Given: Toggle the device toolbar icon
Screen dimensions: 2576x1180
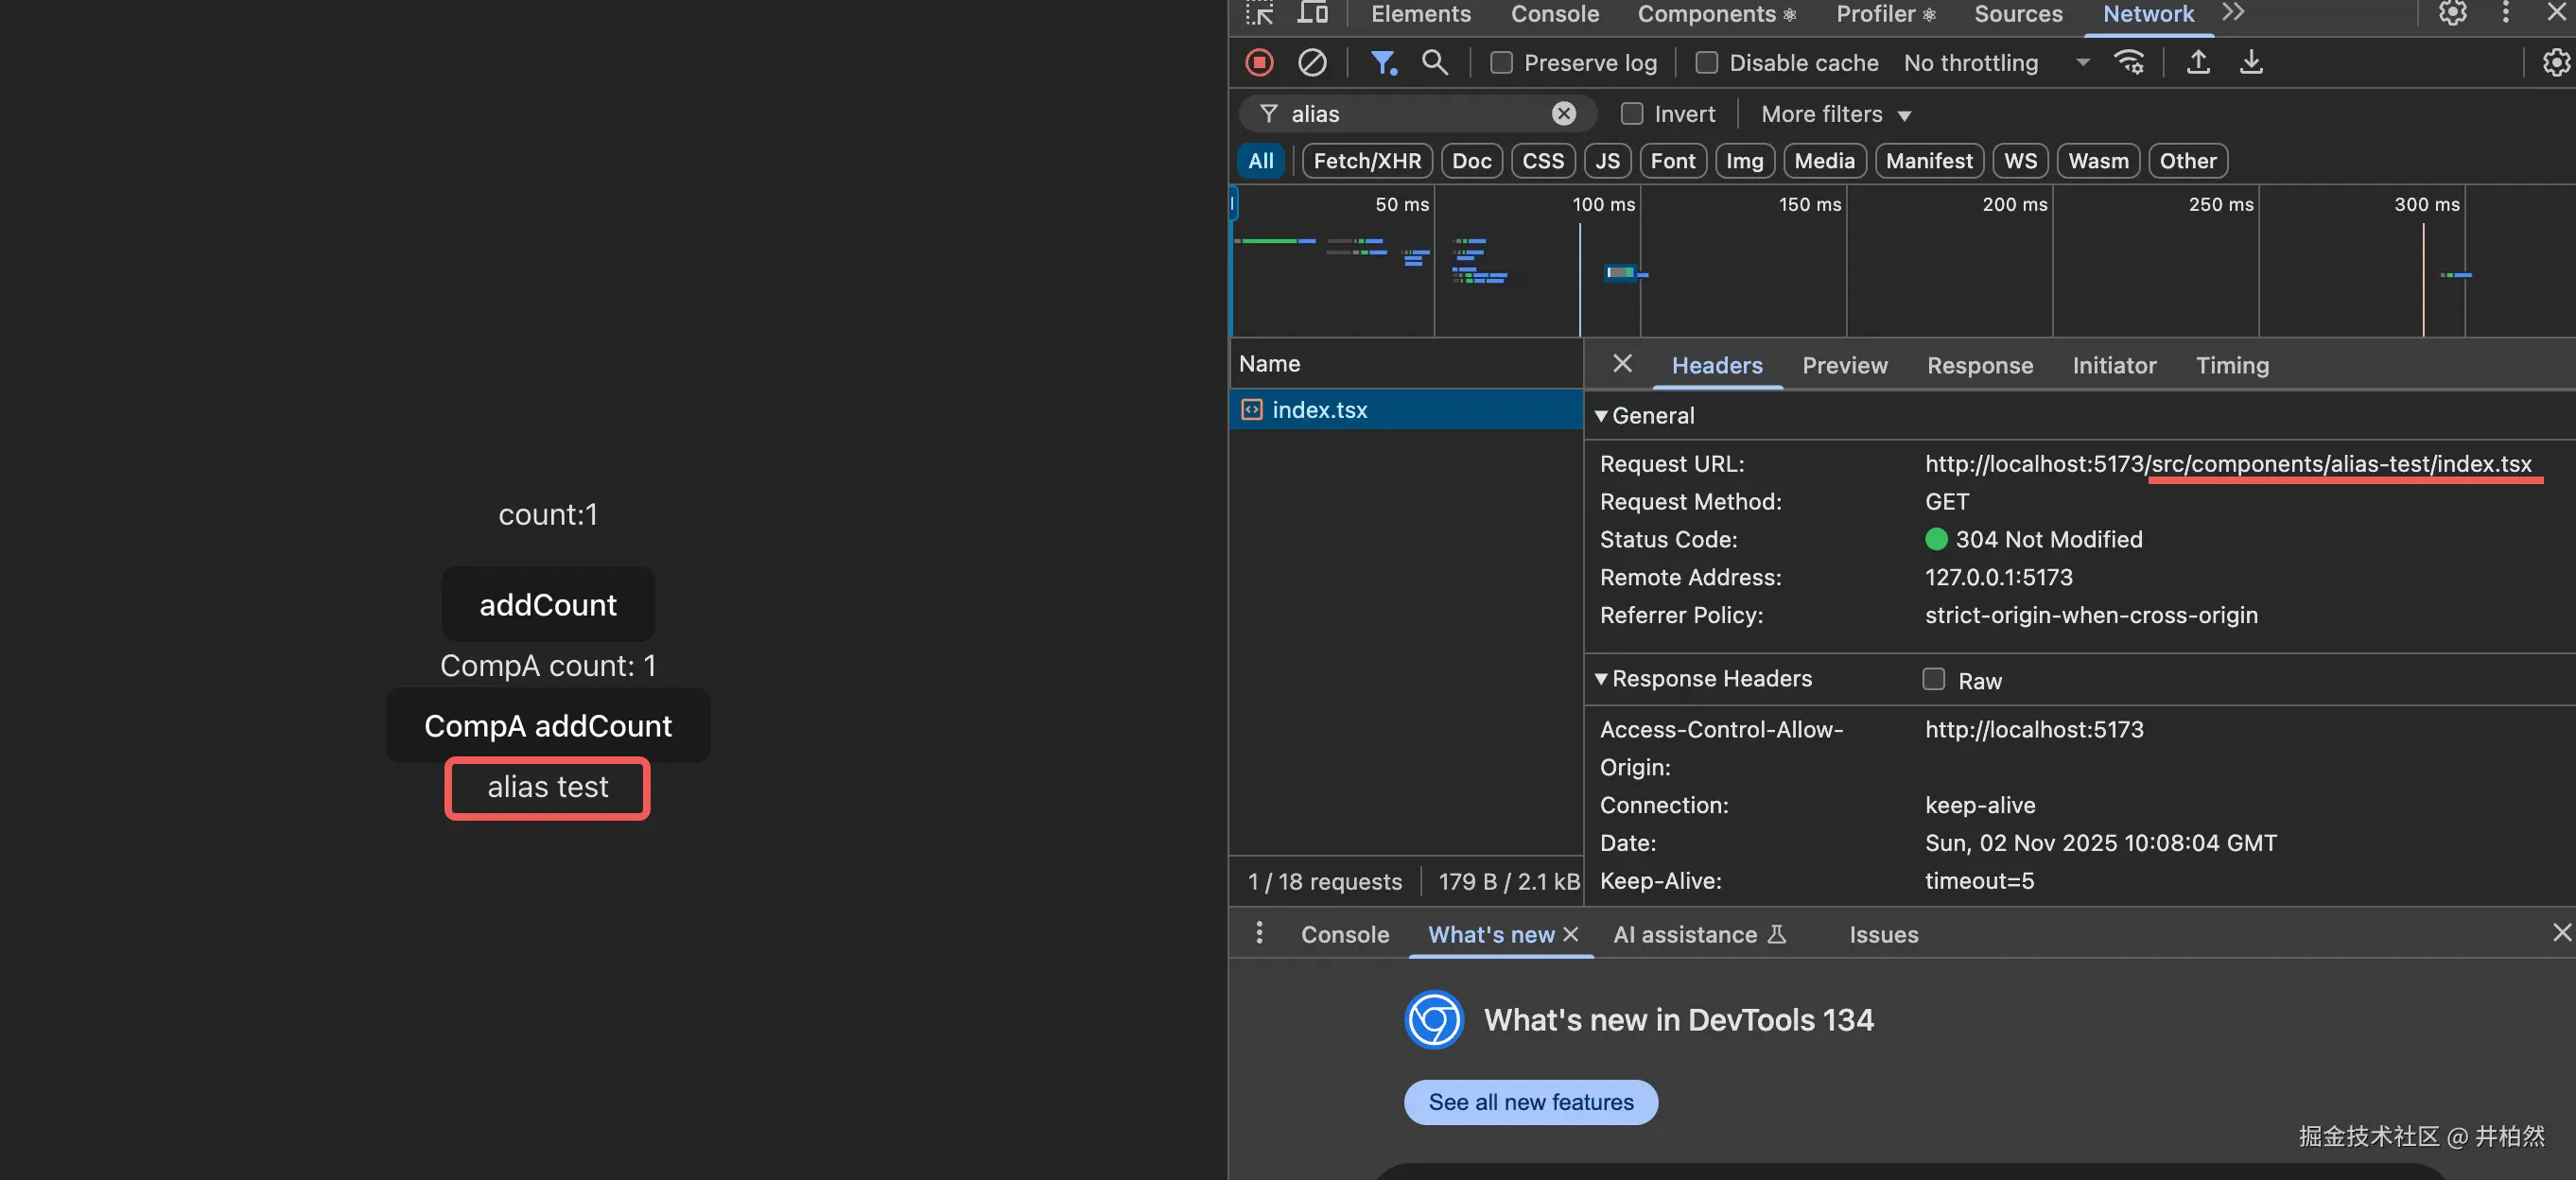Looking at the screenshot, I should (x=1312, y=13).
